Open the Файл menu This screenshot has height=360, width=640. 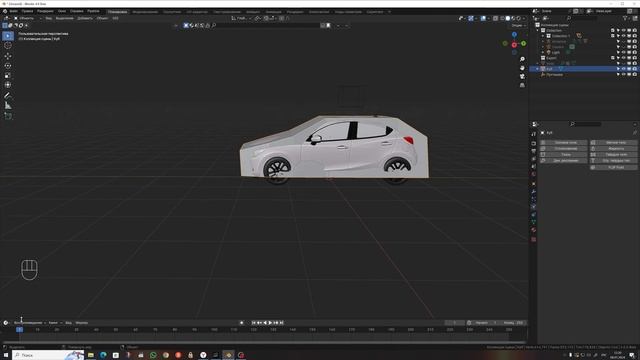pyautogui.click(x=13, y=11)
